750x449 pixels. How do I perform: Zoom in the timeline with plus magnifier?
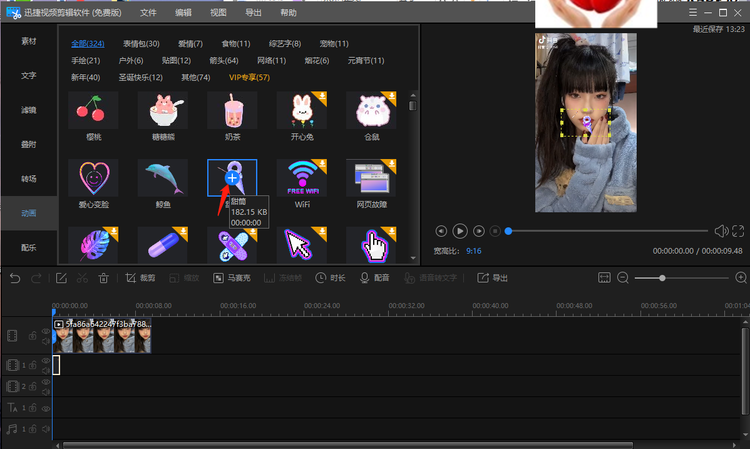coord(741,278)
